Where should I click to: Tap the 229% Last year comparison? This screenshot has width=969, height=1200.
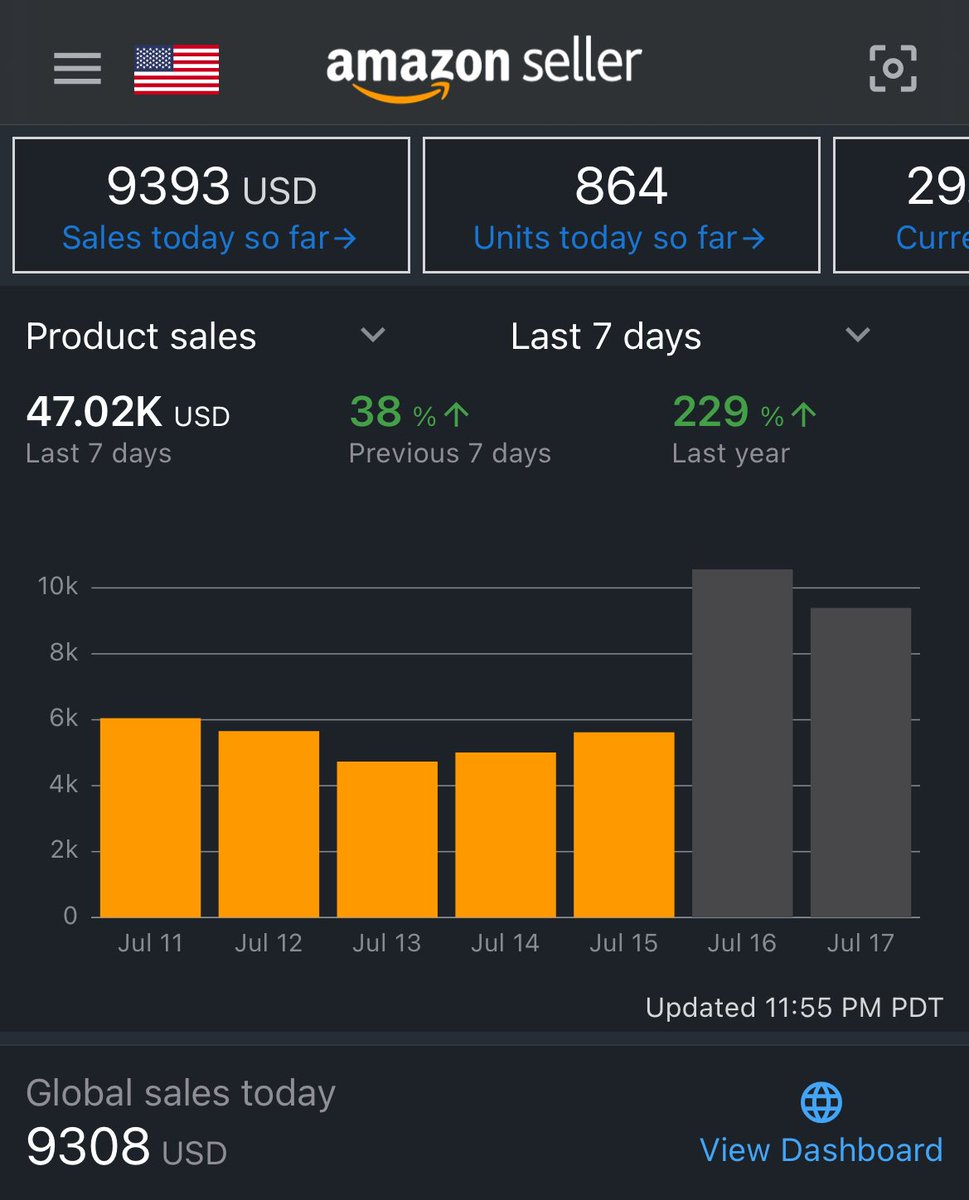click(x=745, y=430)
